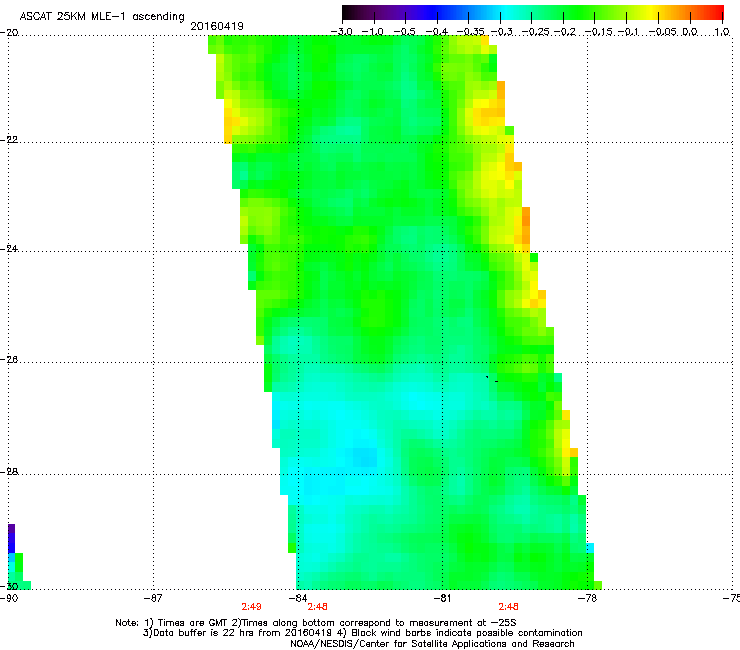Click the -20 latitude axis label
The width and height of the screenshot is (740, 650).
pyautogui.click(x=9, y=33)
